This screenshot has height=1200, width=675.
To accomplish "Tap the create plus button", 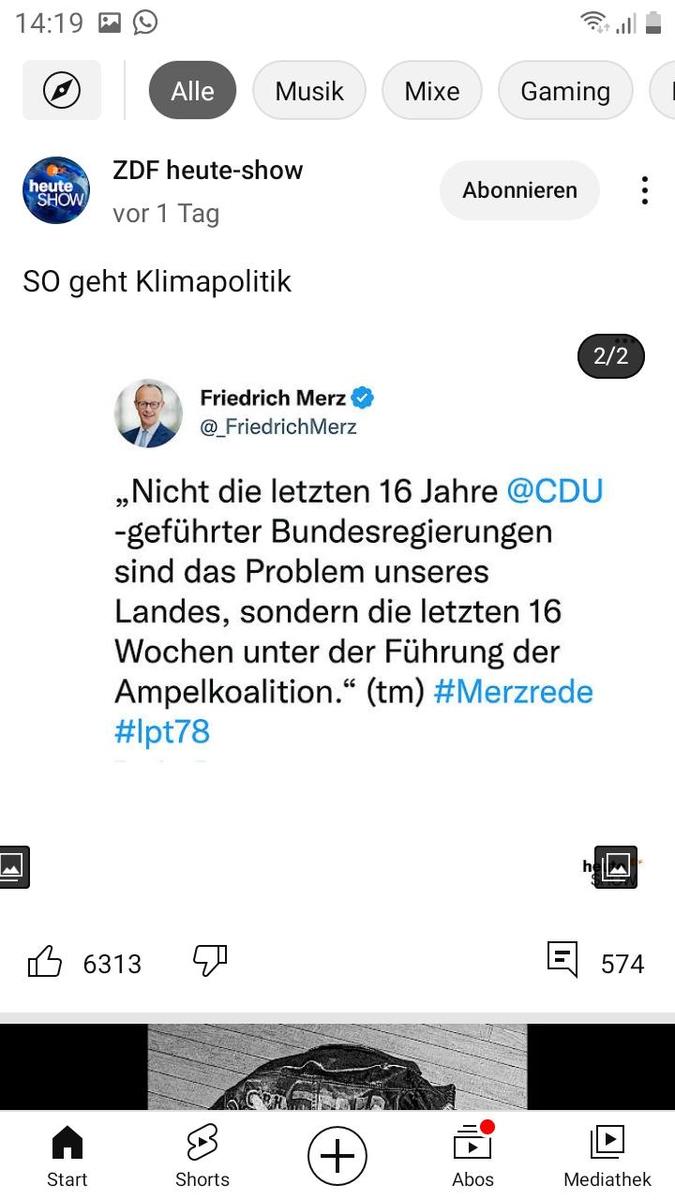I will [x=337, y=1157].
